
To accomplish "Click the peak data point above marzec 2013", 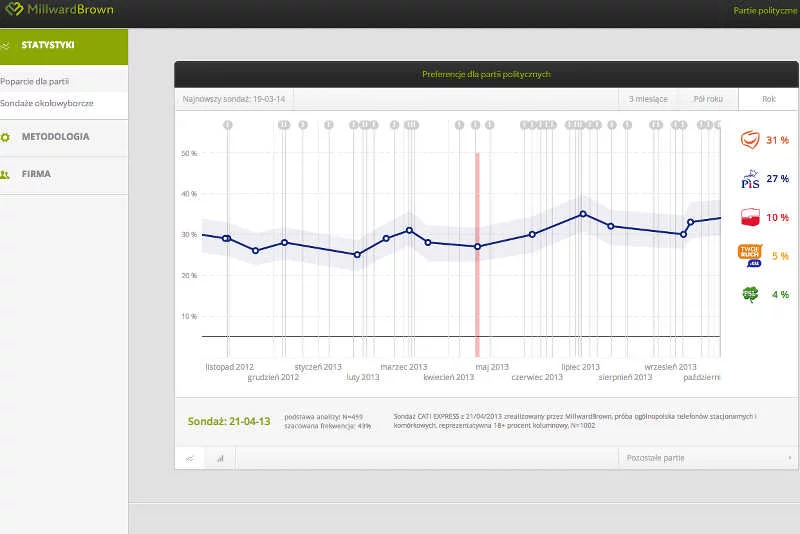I will (409, 231).
